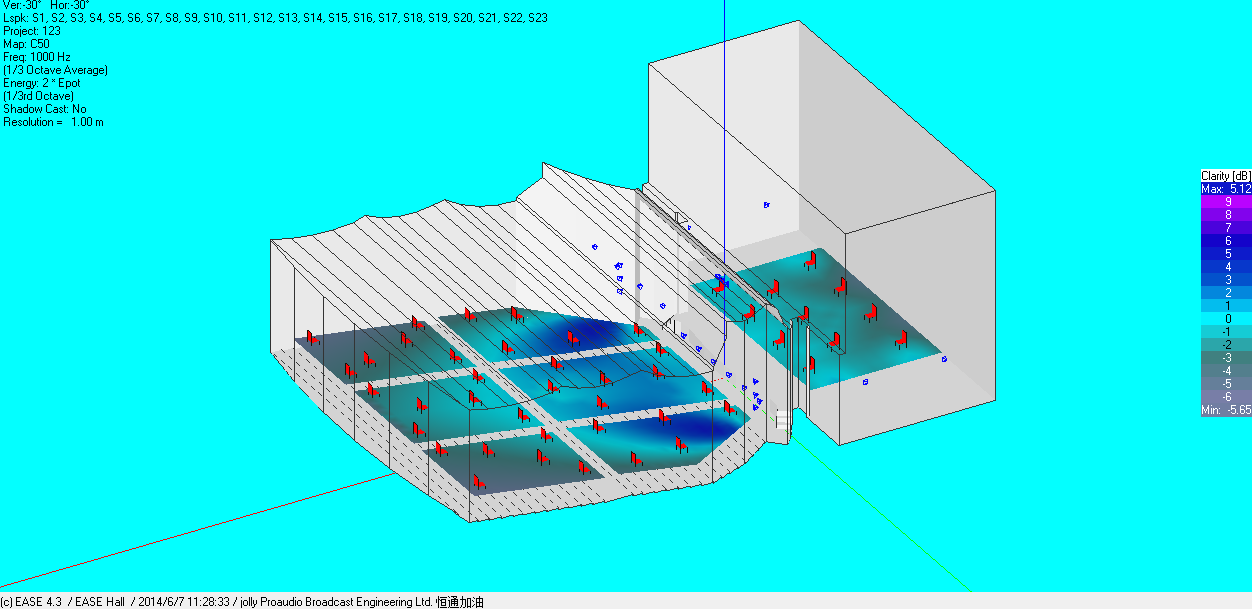
Task: Click the rightmost red chair on the stage
Action: [x=901, y=338]
